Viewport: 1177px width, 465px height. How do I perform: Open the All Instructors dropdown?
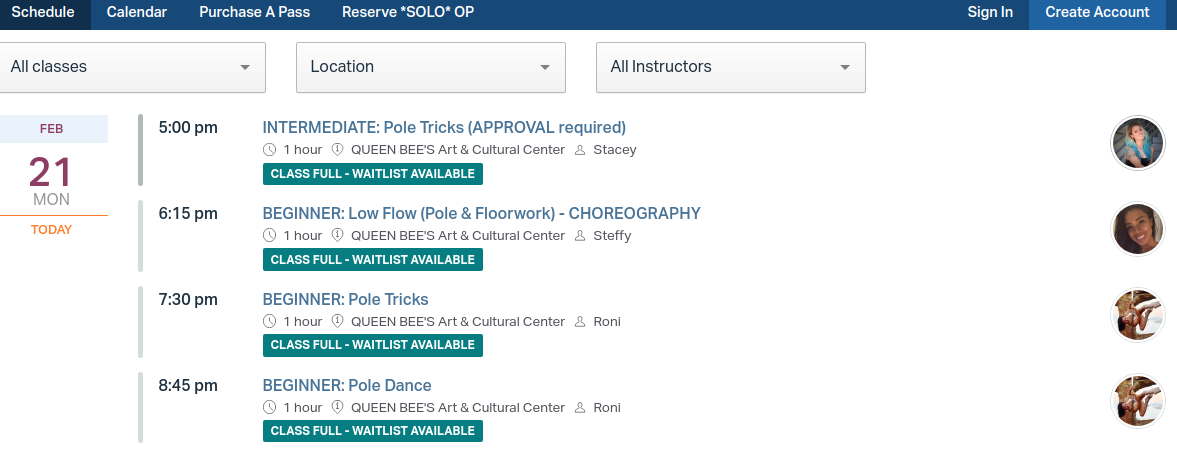(x=730, y=67)
